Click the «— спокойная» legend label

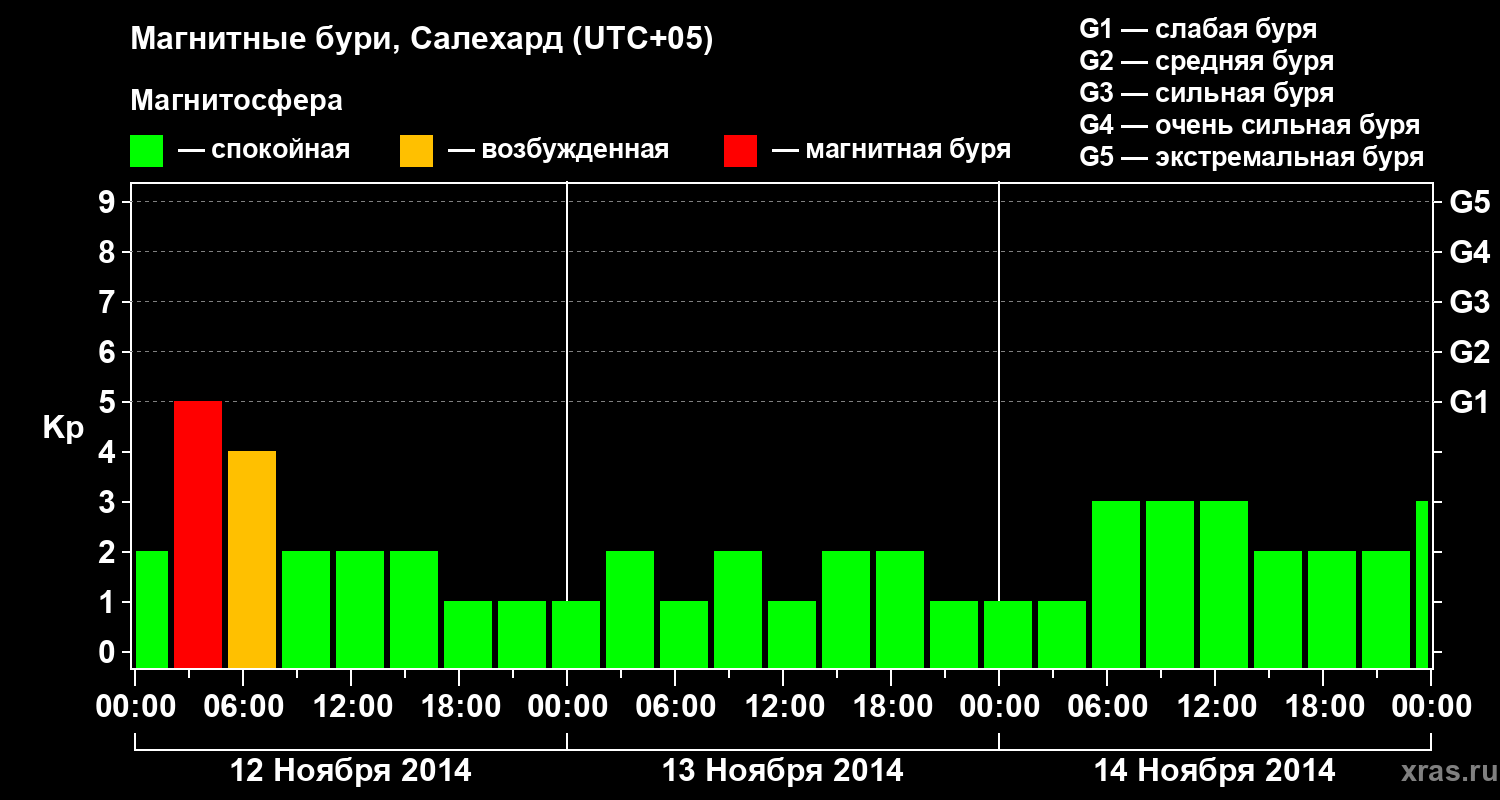(263, 151)
